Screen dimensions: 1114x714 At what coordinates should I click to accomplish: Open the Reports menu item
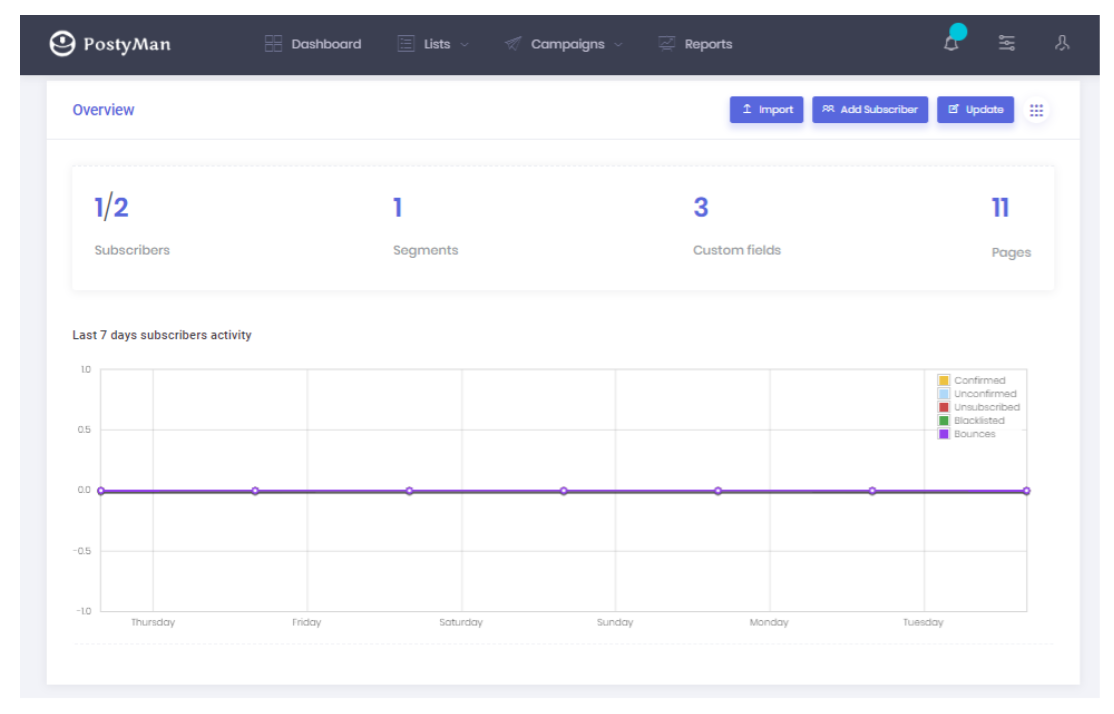708,44
